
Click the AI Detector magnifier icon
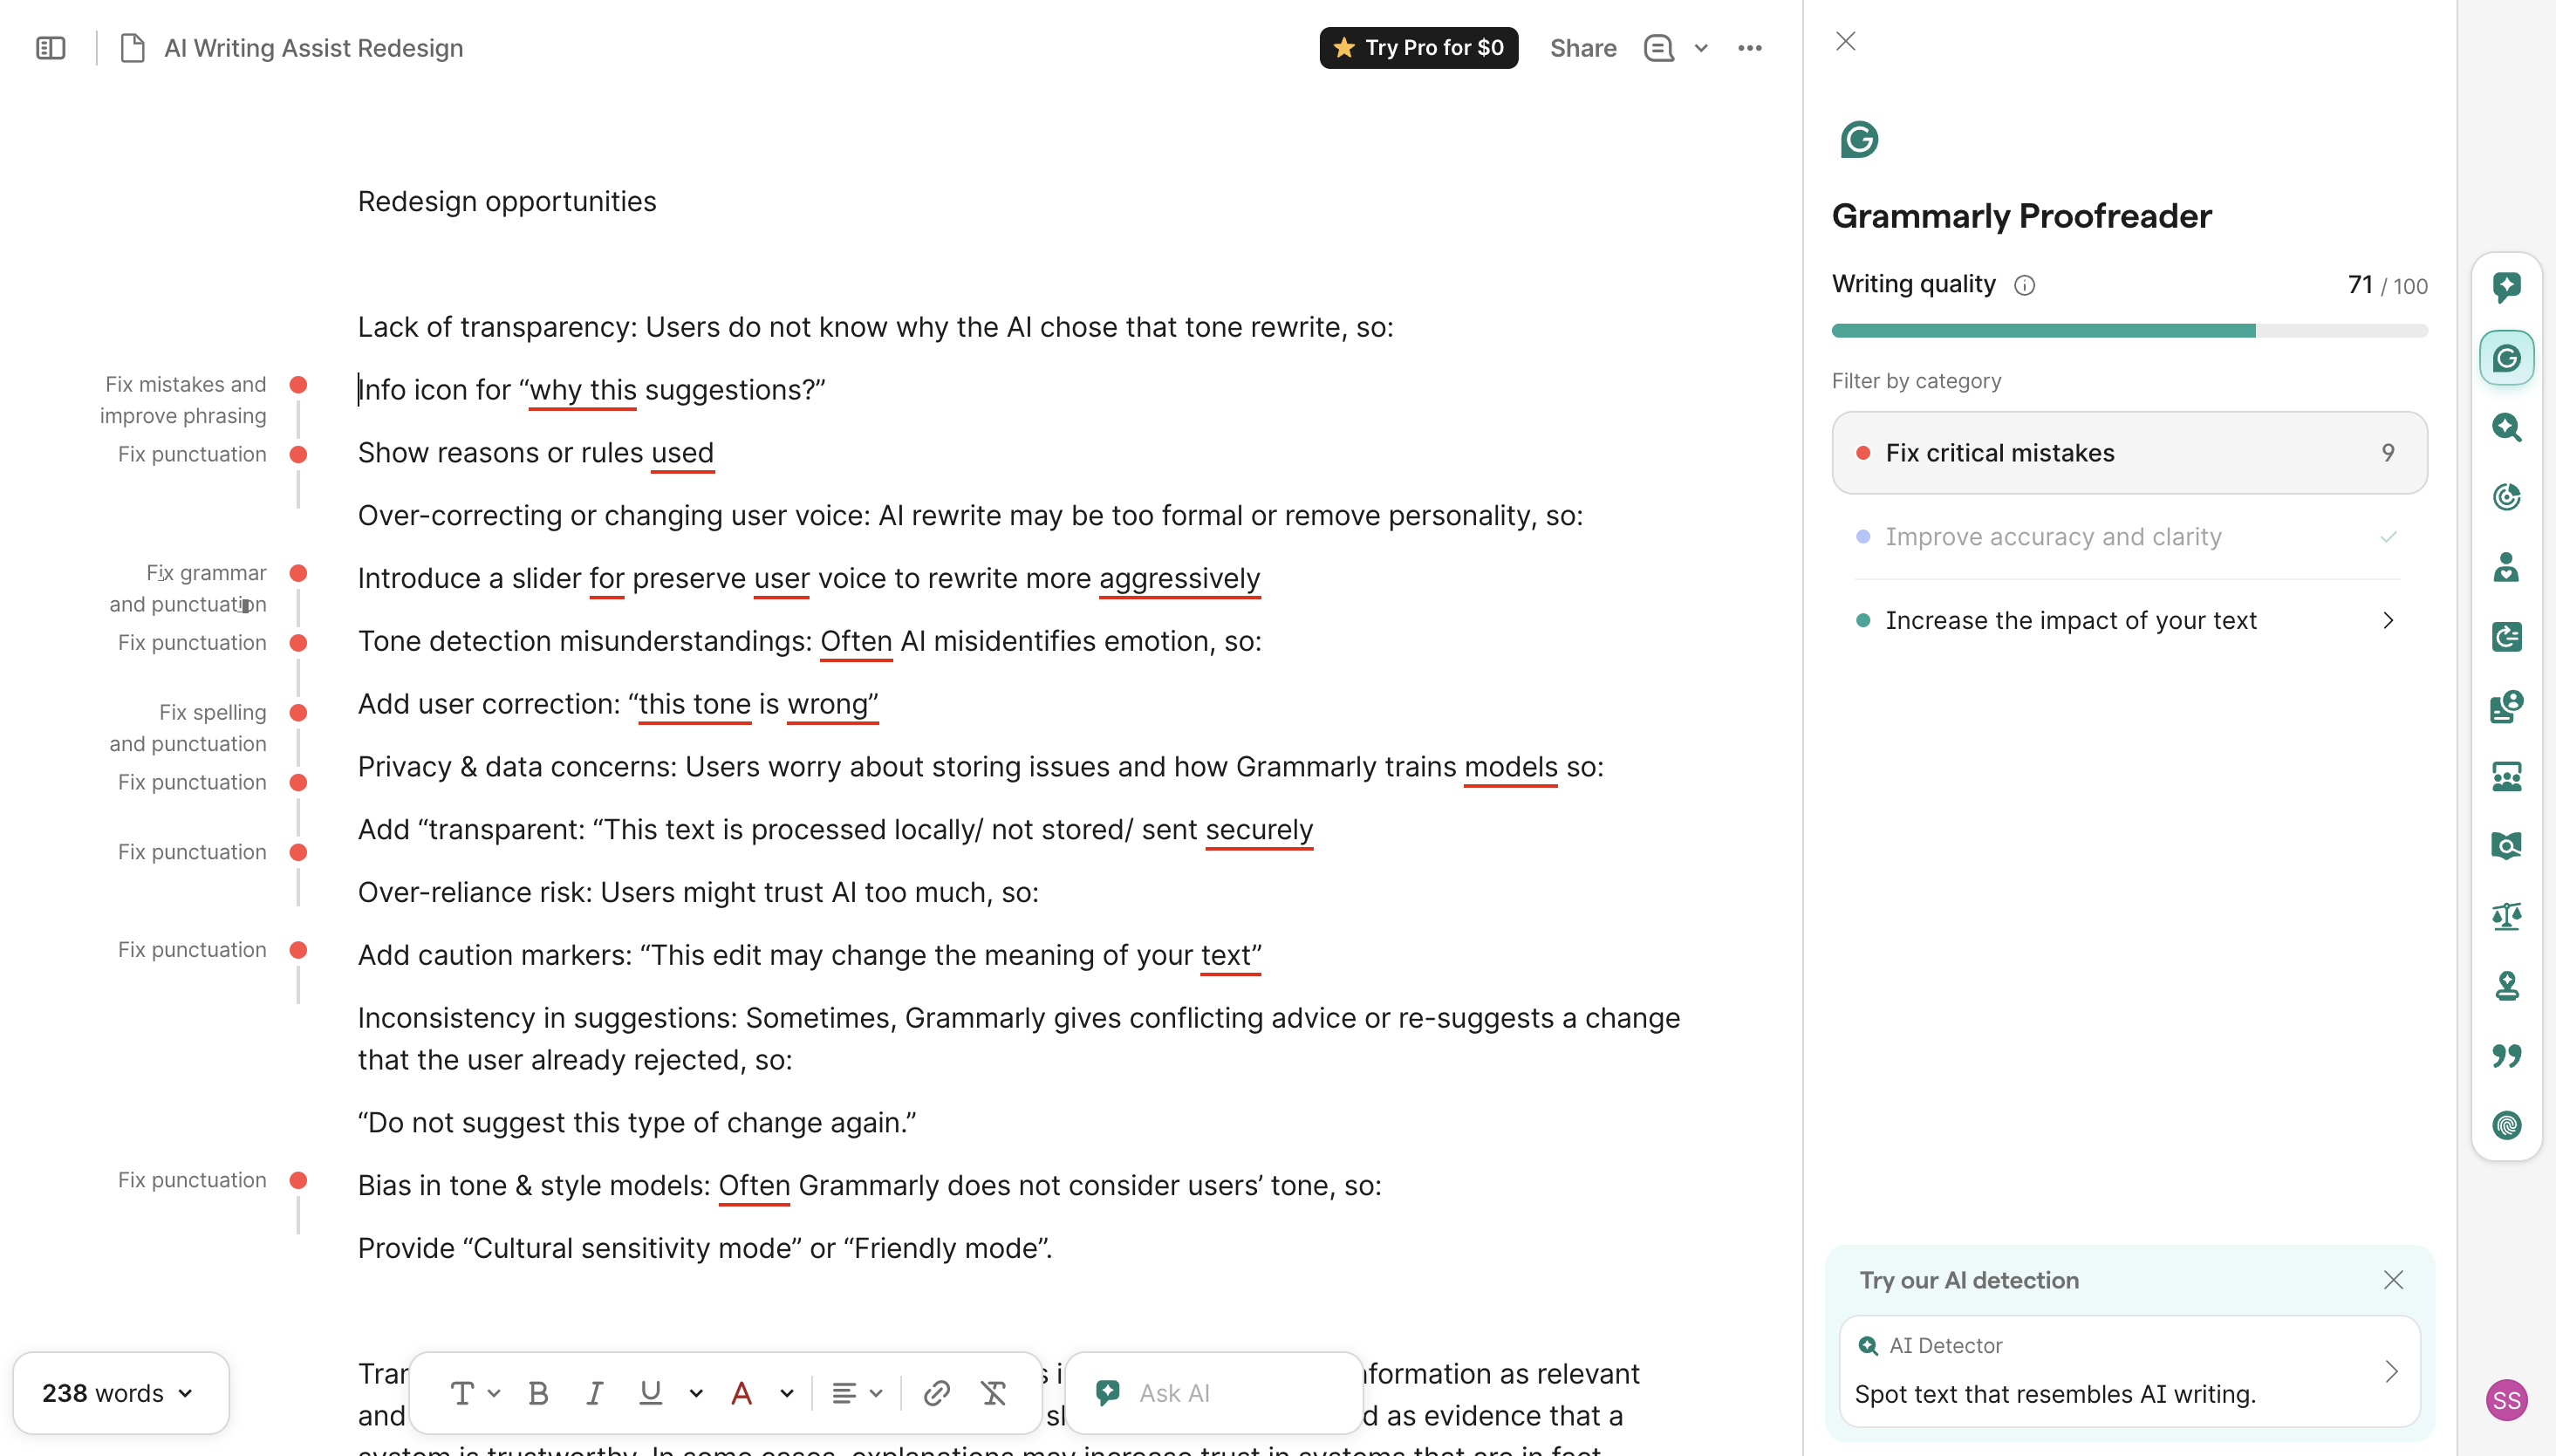1867,1346
